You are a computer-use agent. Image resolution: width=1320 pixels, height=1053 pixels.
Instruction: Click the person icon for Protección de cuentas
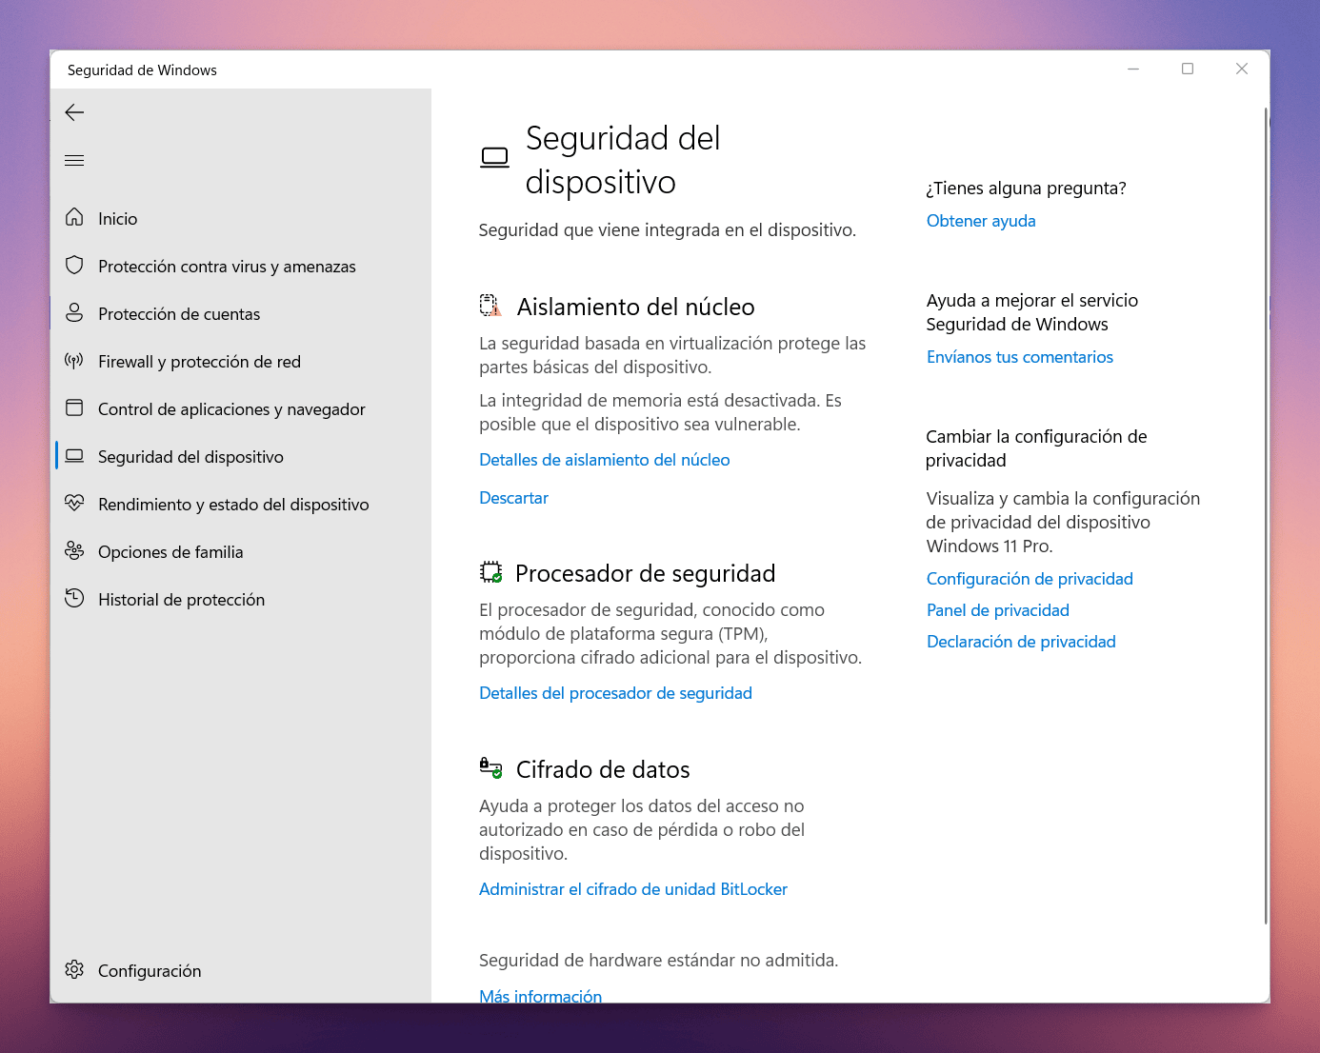(x=74, y=313)
